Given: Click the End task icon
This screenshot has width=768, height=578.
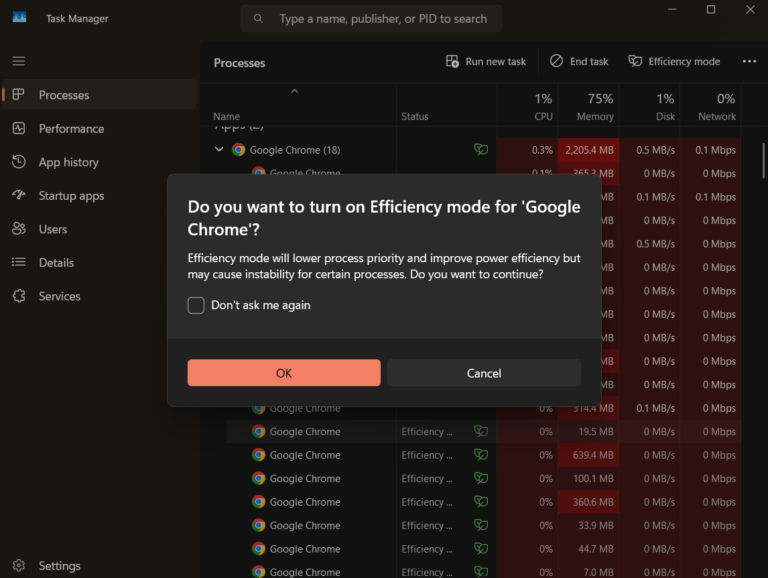Looking at the screenshot, I should click(556, 61).
